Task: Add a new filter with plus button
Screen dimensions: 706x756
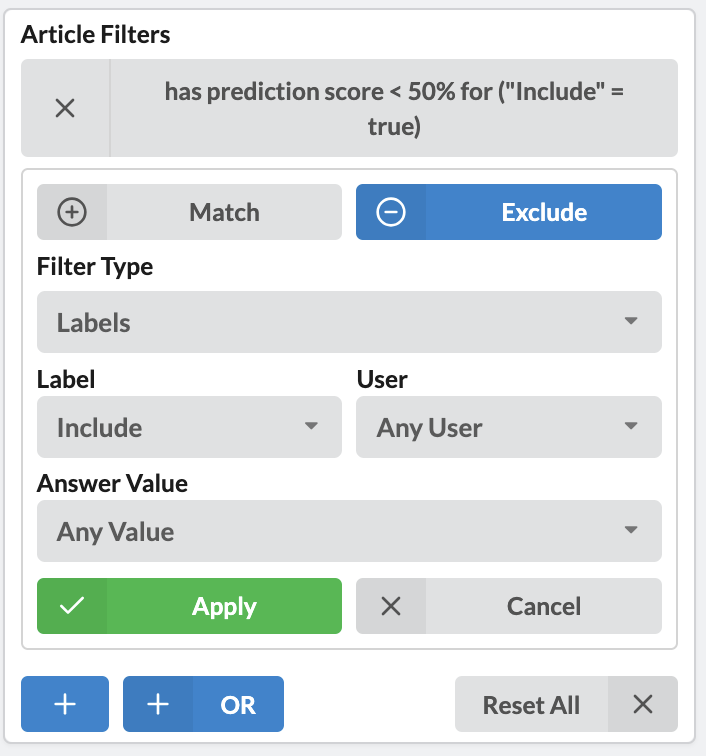Action: [x=65, y=704]
